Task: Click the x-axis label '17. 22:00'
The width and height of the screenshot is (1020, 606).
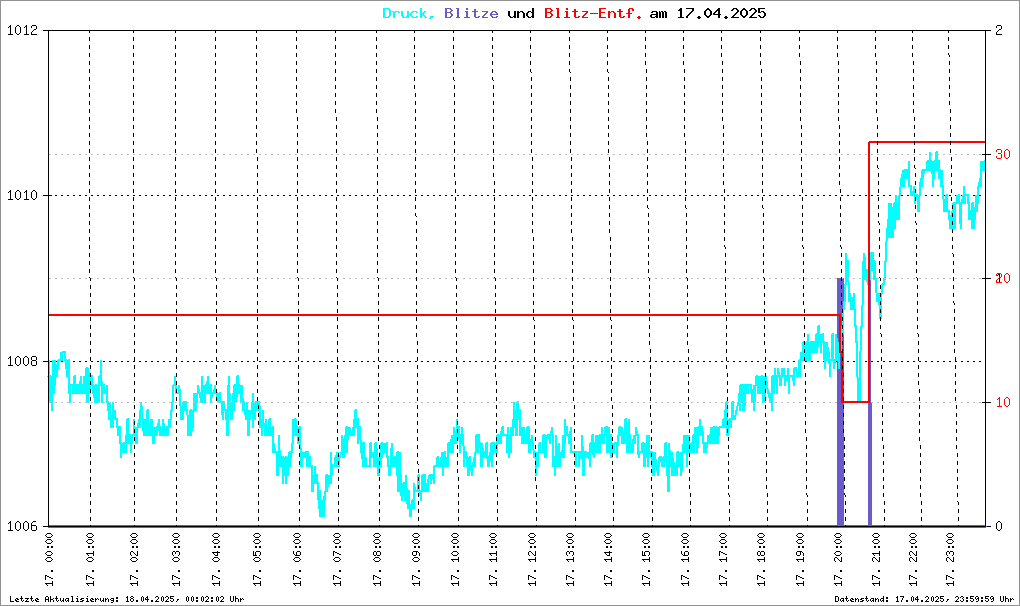Action: [x=914, y=560]
